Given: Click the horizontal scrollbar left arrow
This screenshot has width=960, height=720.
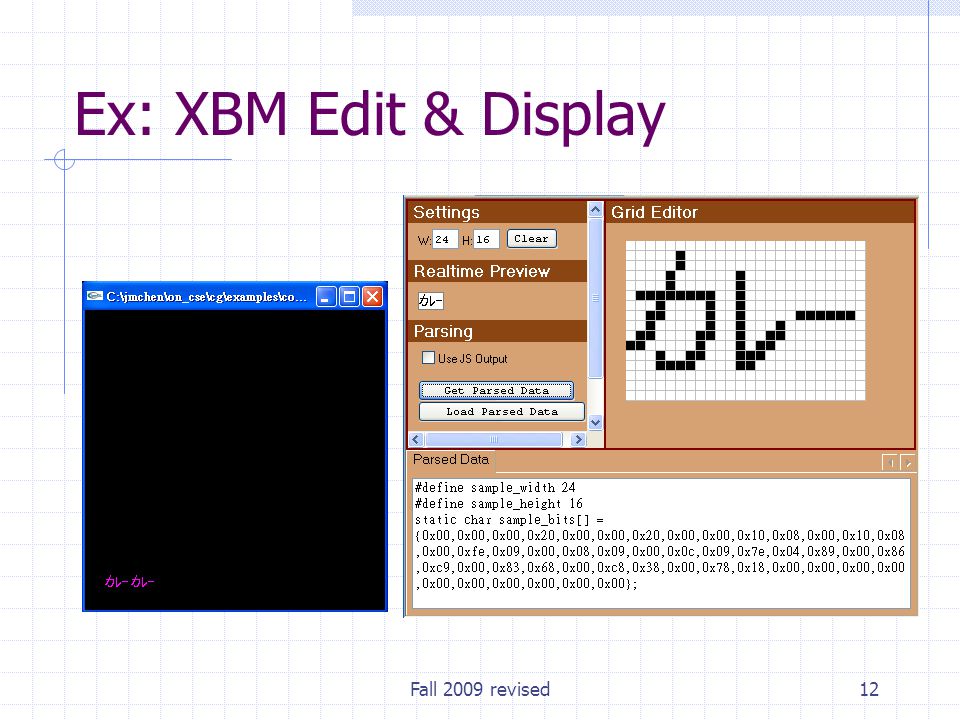Looking at the screenshot, I should click(416, 439).
